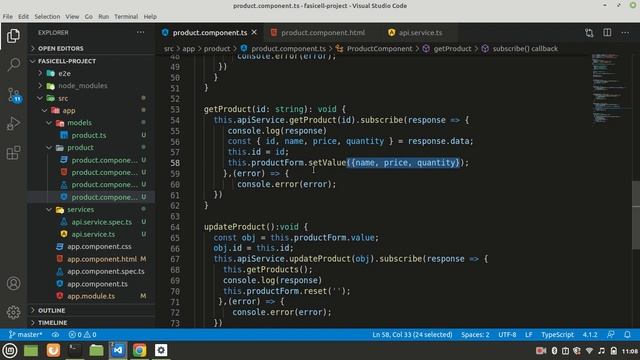Image resolution: width=640 pixels, height=360 pixels.
Task: Open the network Wi-Fi tray icon
Action: click(589, 351)
